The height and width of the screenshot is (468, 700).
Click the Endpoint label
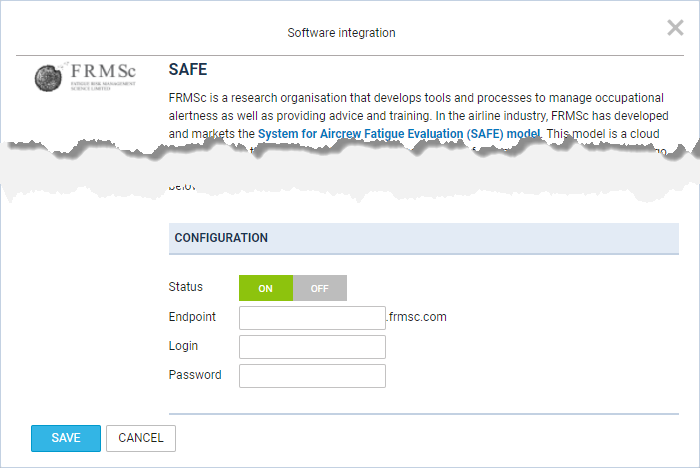click(x=192, y=317)
